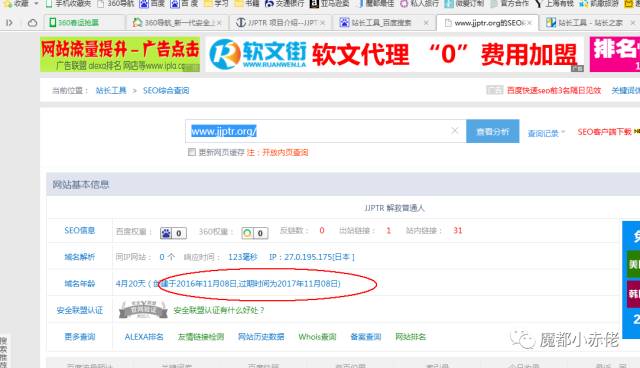Open the 软文街 软文代理 ad banner

click(394, 54)
